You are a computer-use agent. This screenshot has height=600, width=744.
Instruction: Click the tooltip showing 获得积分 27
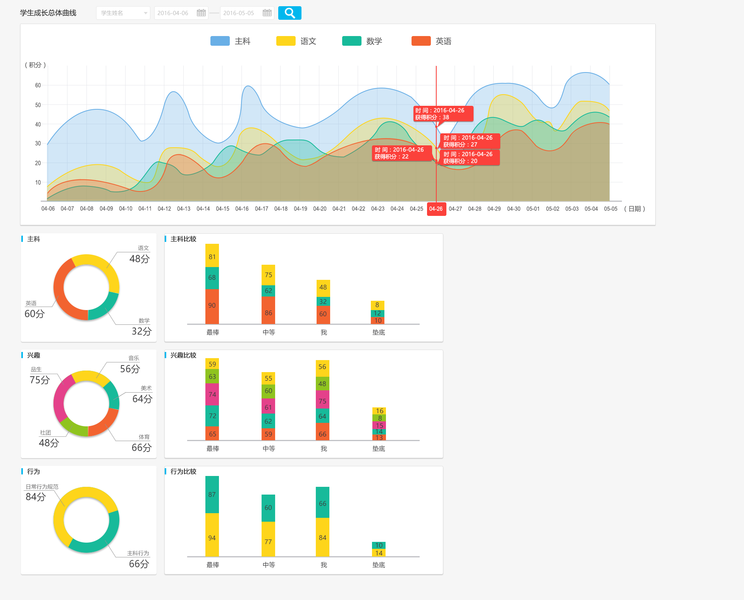[470, 141]
